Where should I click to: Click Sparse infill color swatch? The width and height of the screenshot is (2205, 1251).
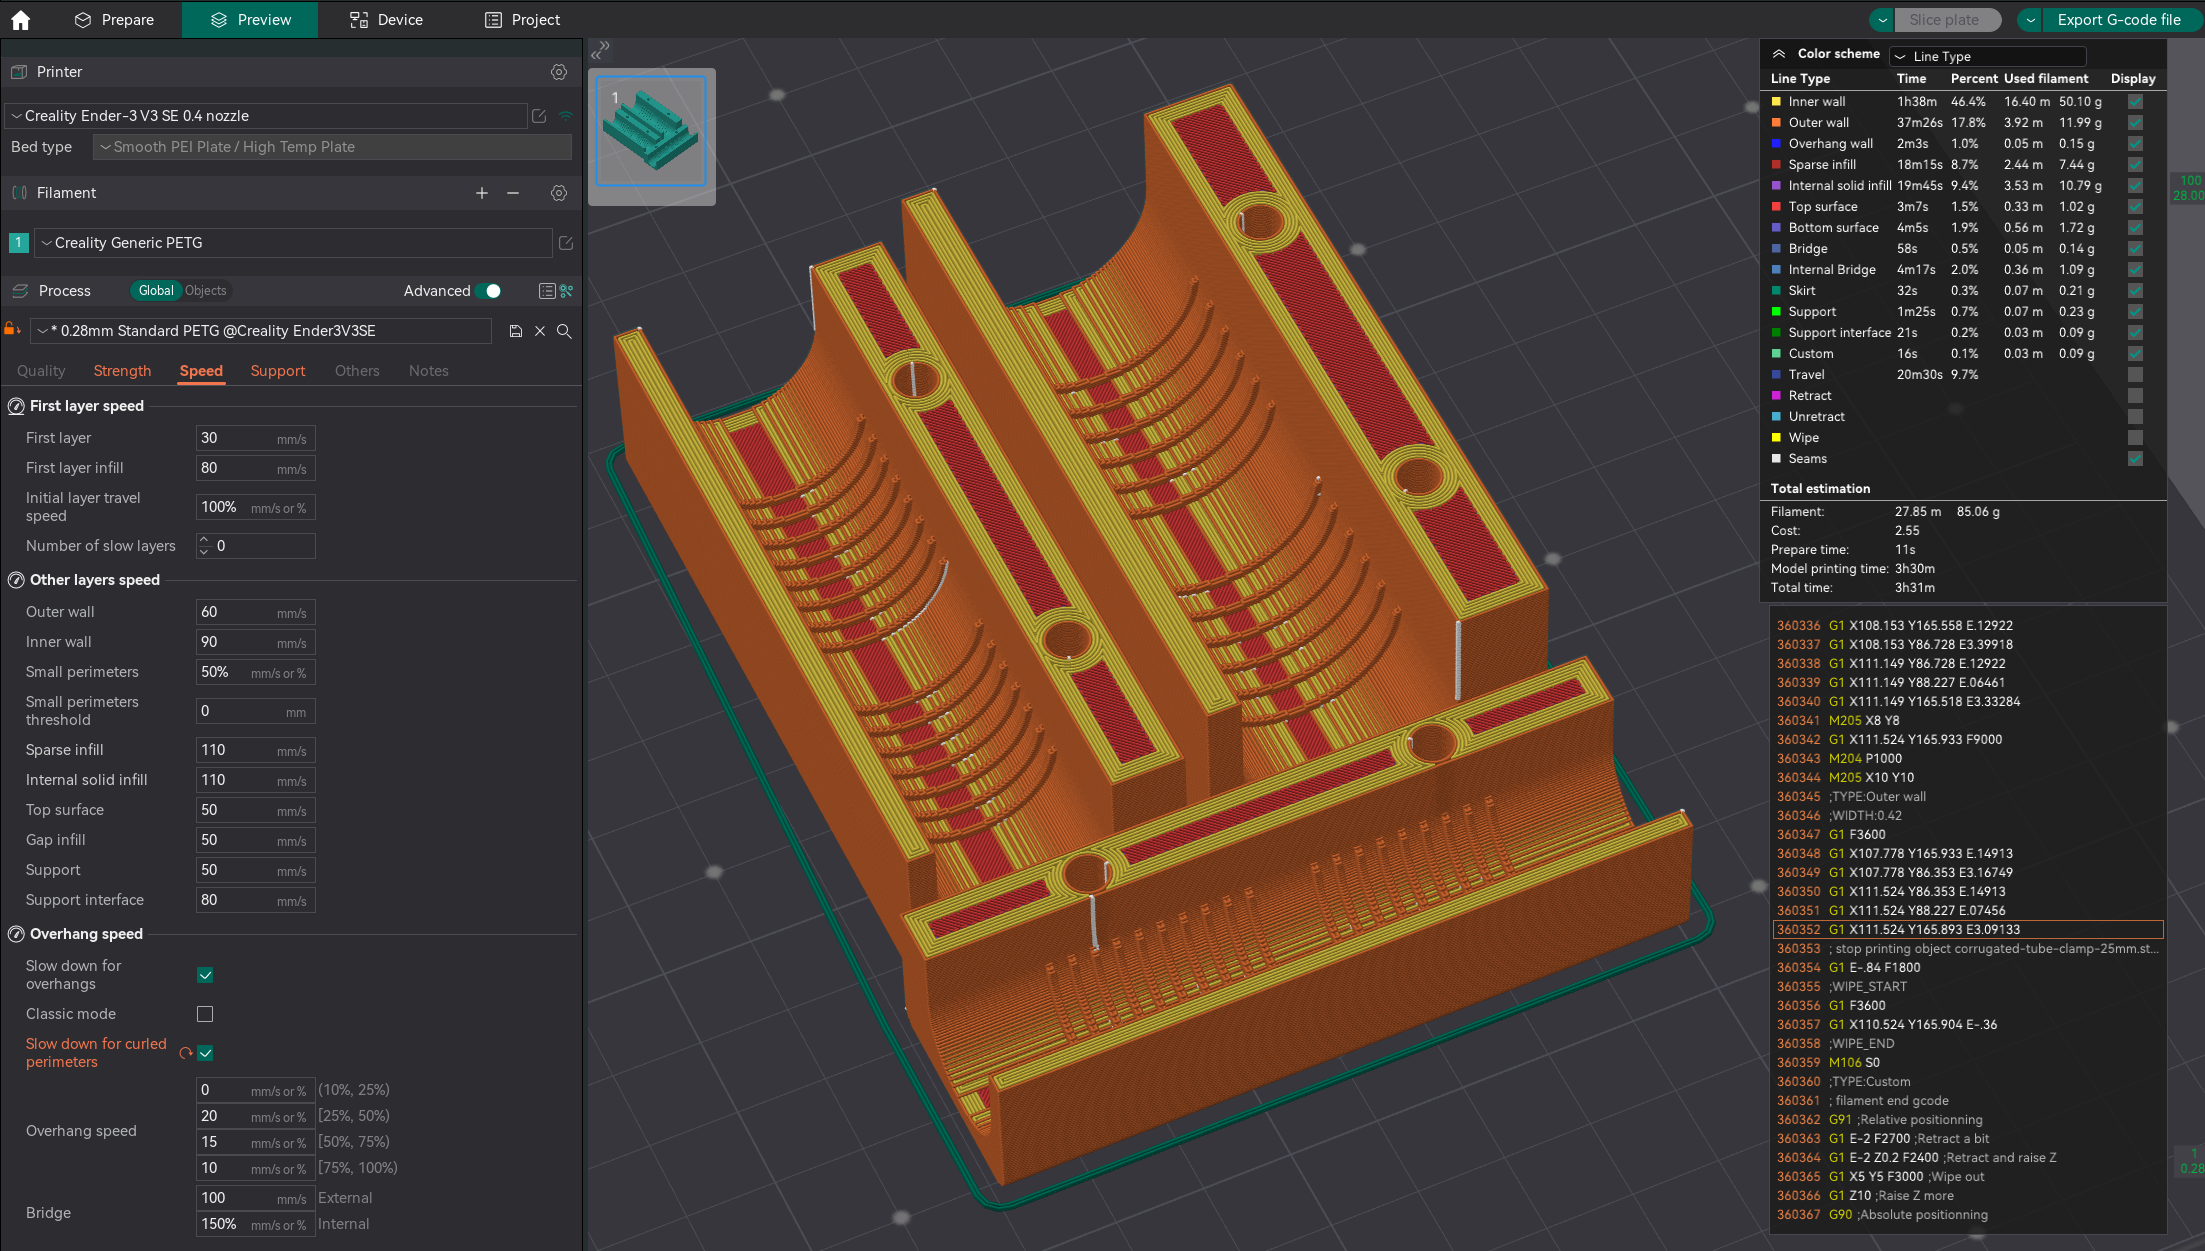point(1776,165)
